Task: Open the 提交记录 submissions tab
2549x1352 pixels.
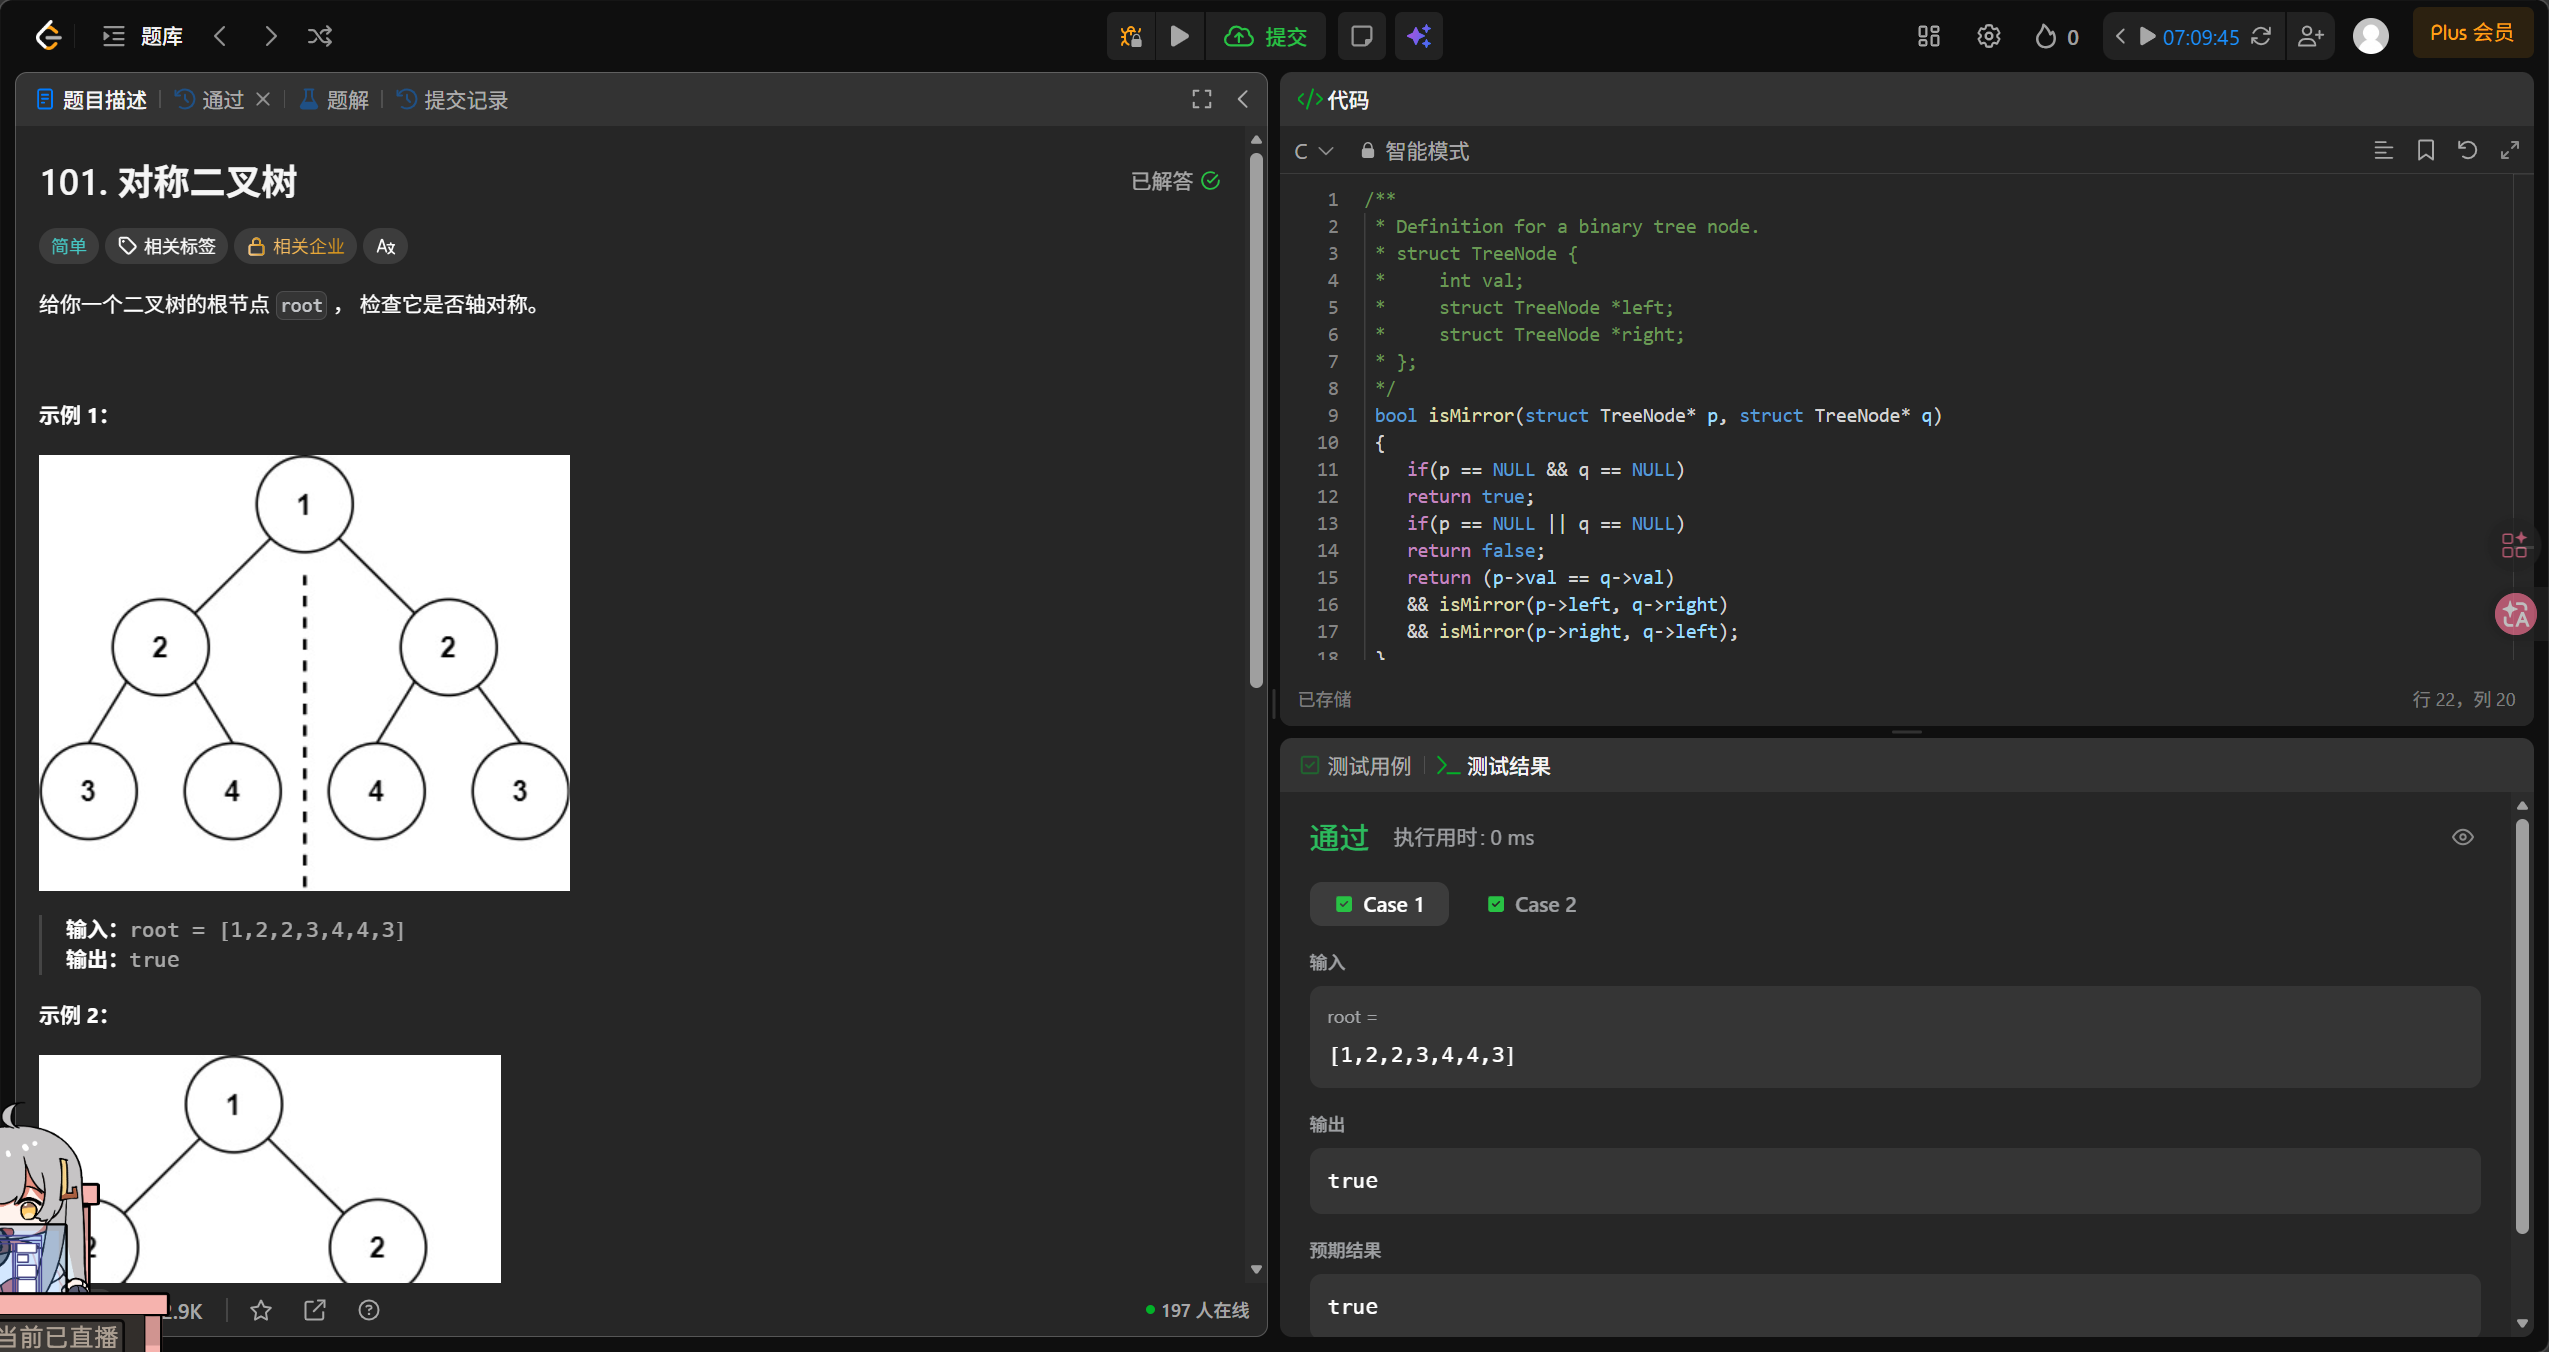Action: [x=453, y=100]
